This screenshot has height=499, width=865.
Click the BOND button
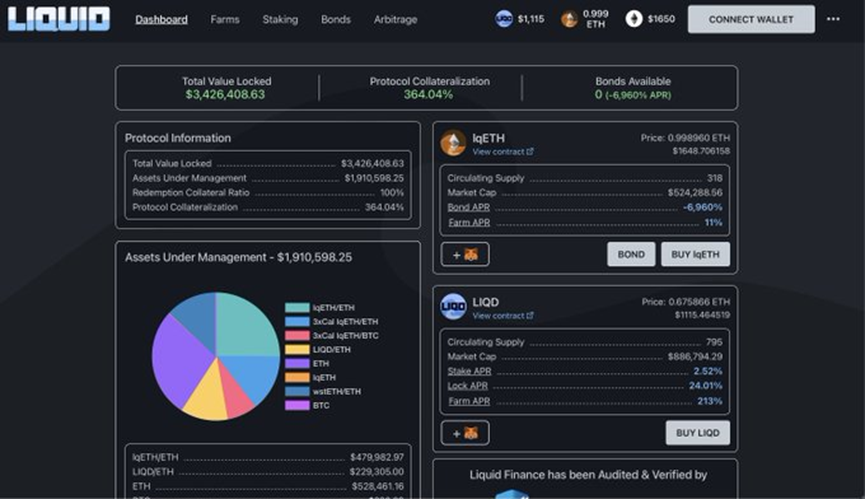click(631, 254)
